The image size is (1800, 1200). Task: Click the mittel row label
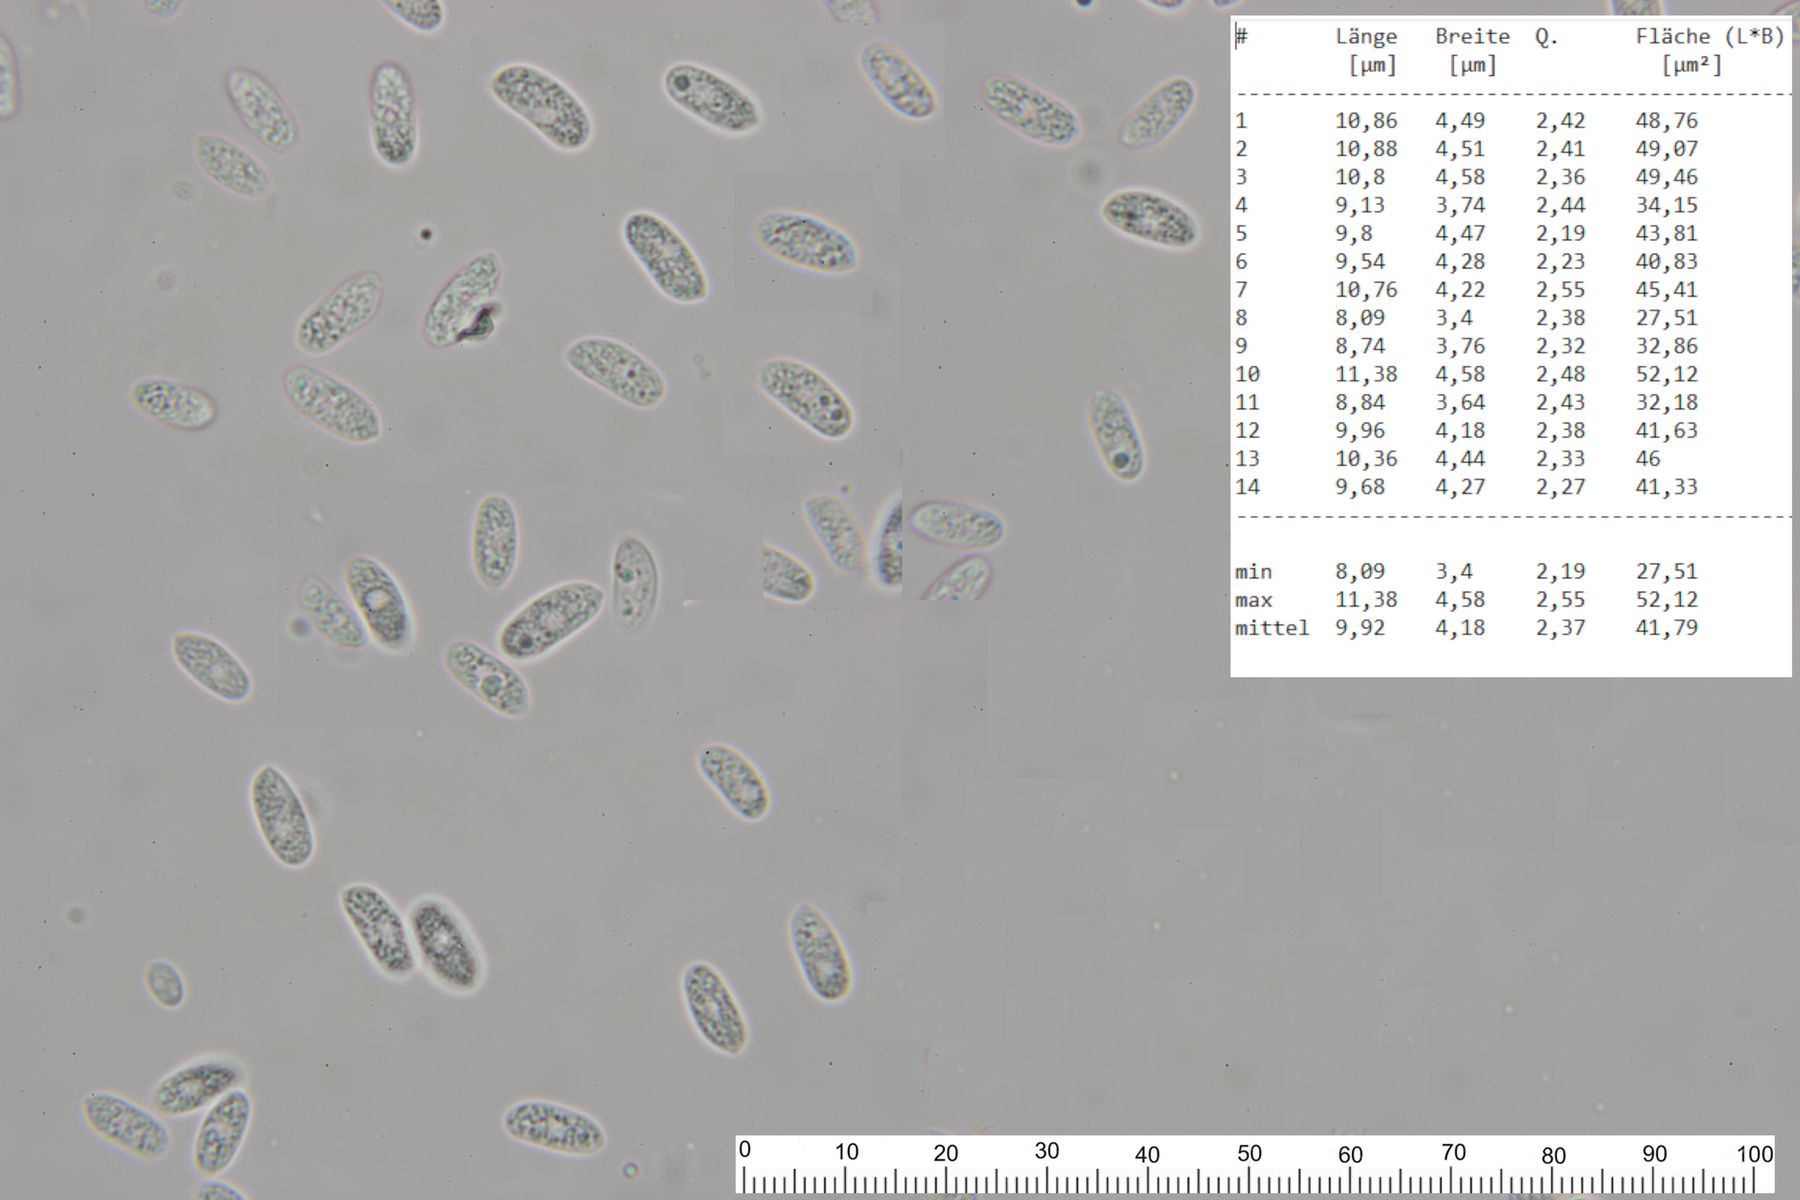pyautogui.click(x=1271, y=628)
